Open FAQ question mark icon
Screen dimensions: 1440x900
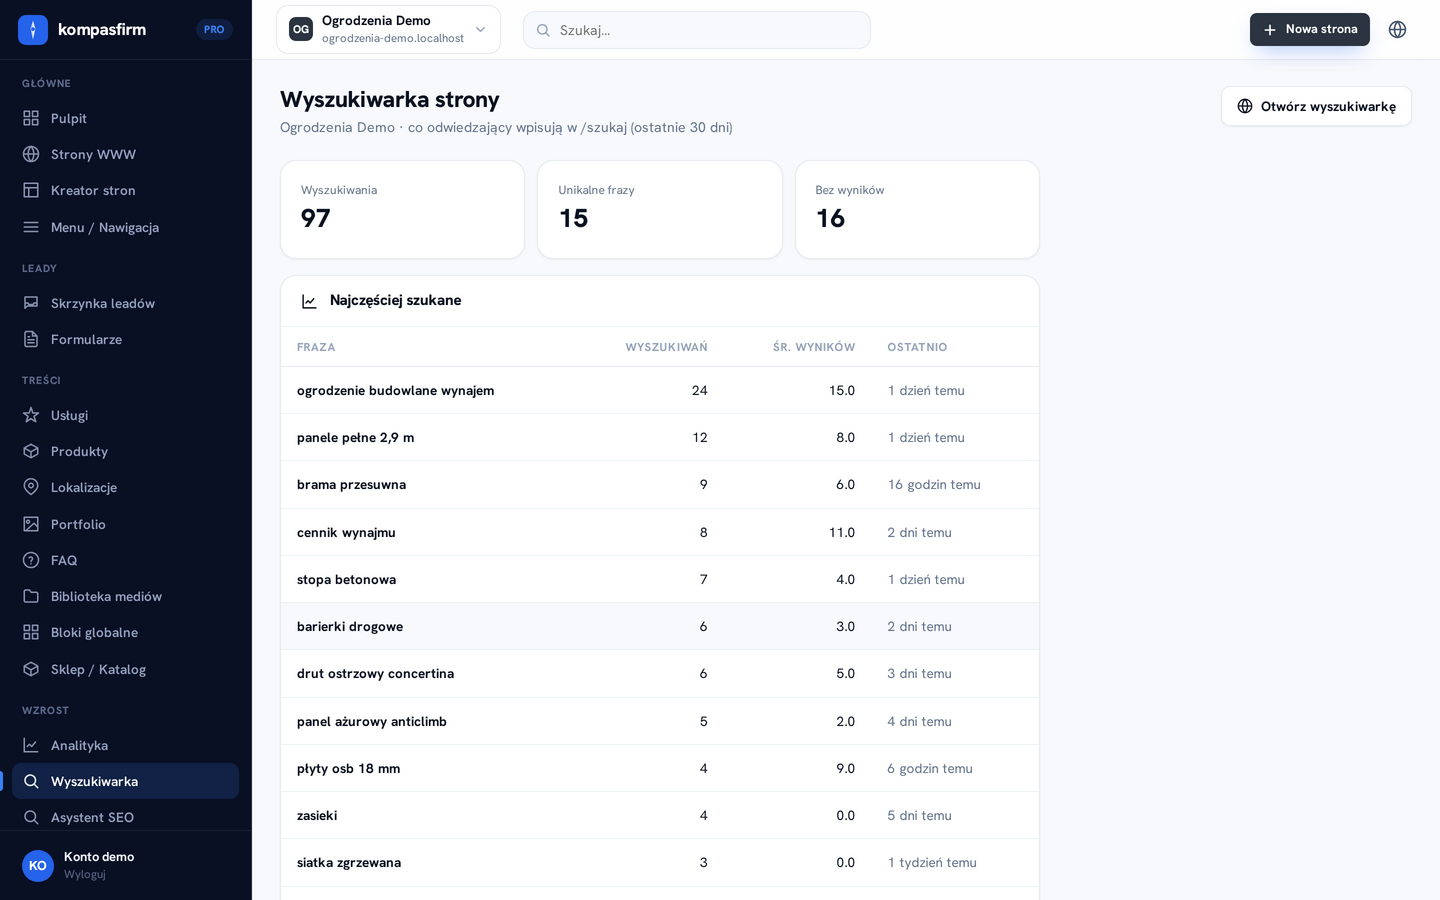coord(31,560)
